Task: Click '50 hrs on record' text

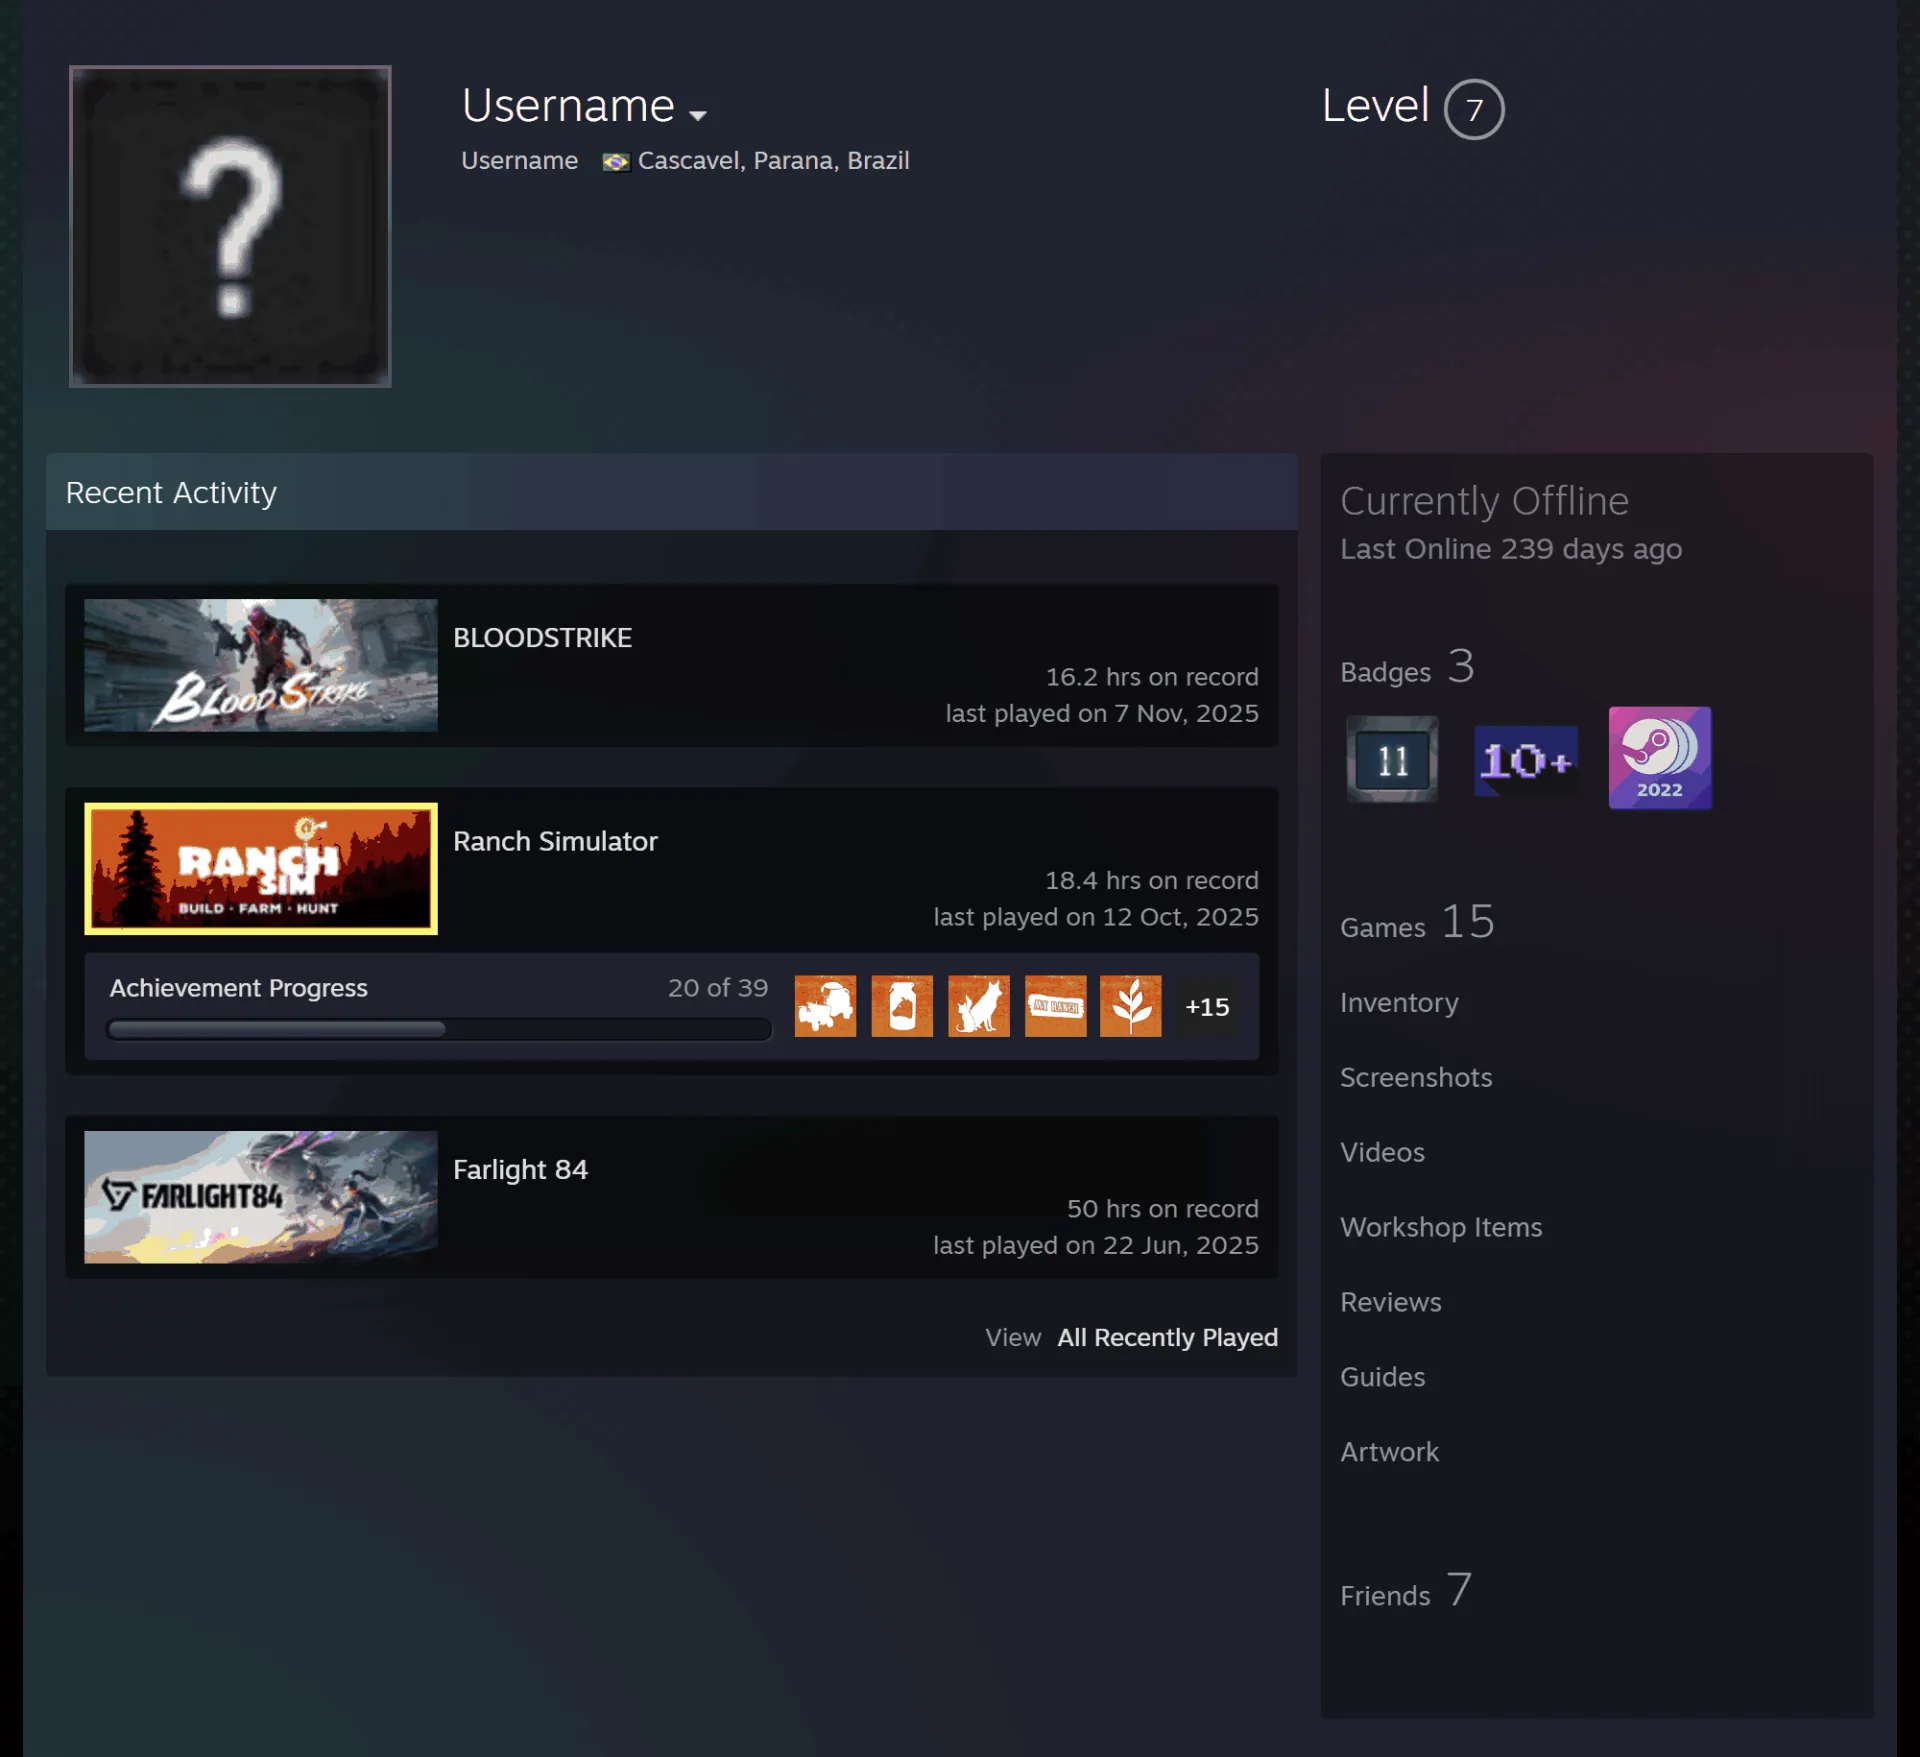Action: point(1162,1209)
